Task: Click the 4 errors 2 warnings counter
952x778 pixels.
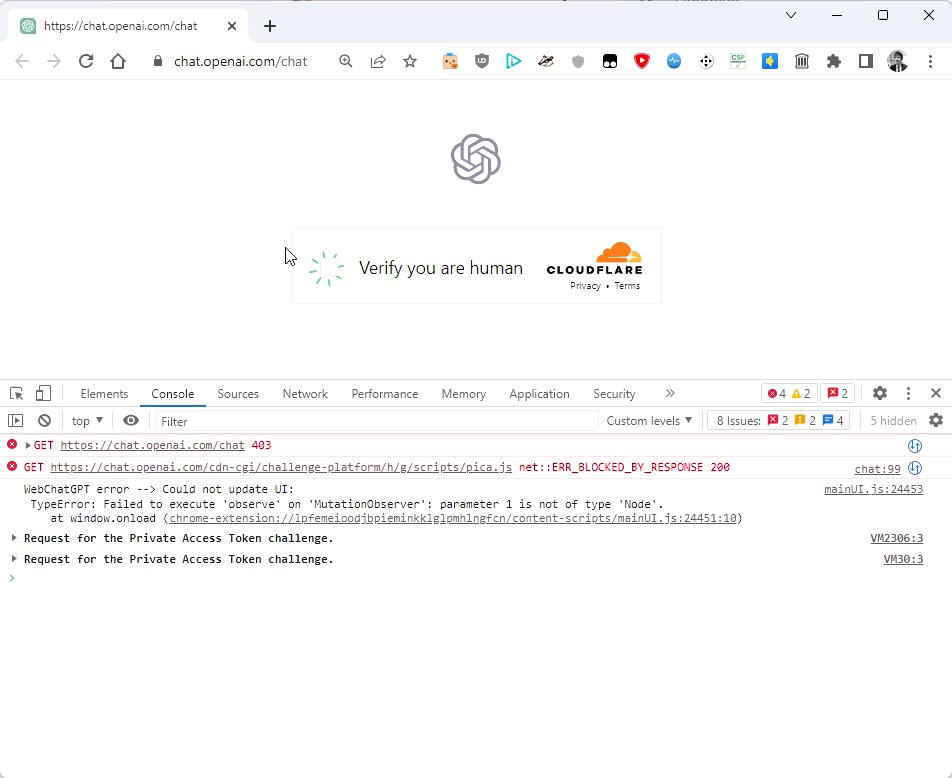Action: [789, 394]
